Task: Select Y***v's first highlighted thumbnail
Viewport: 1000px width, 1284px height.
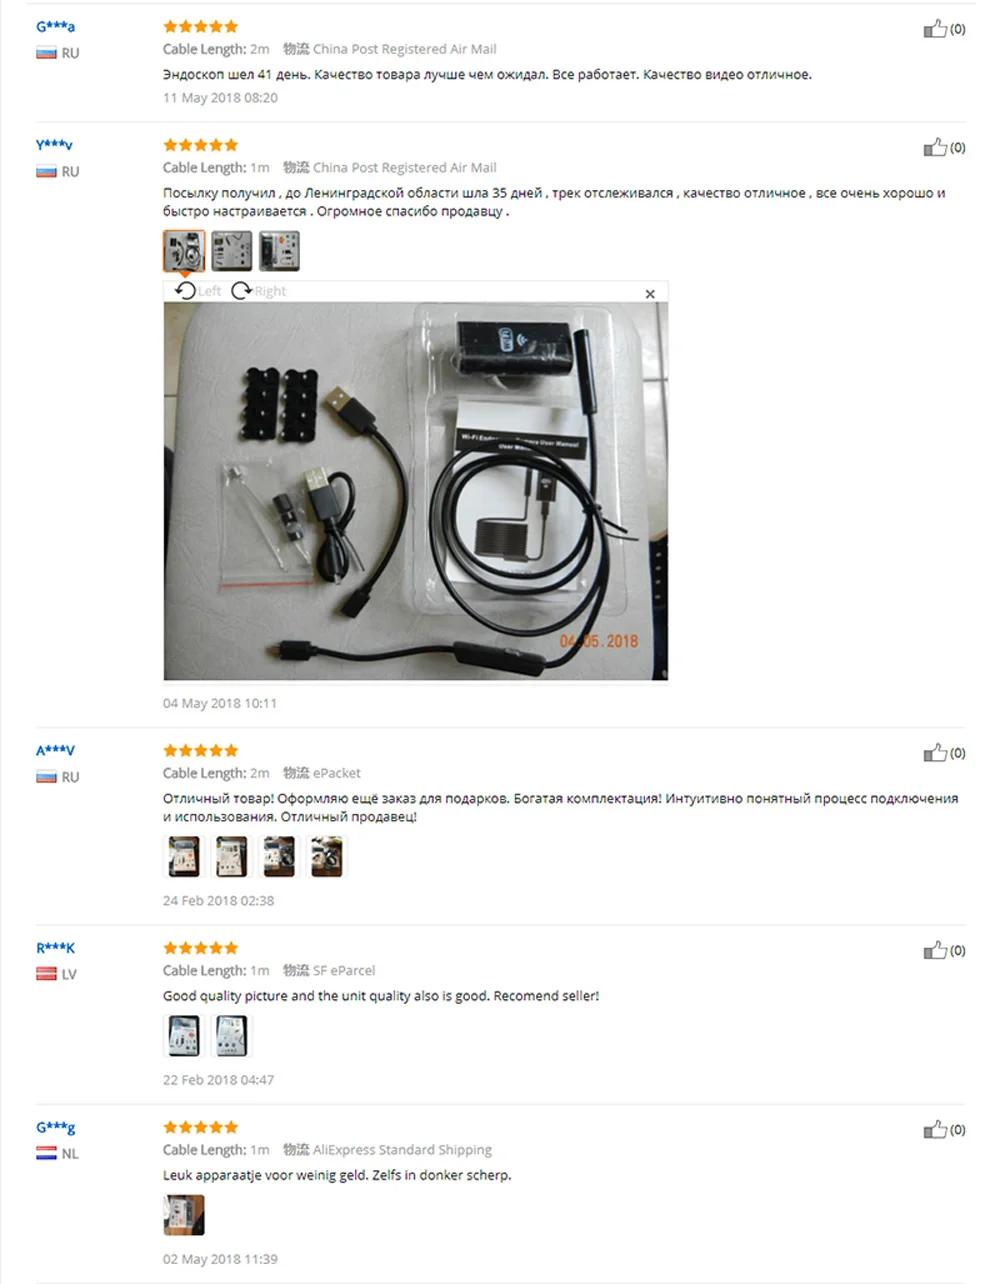Action: pos(184,251)
